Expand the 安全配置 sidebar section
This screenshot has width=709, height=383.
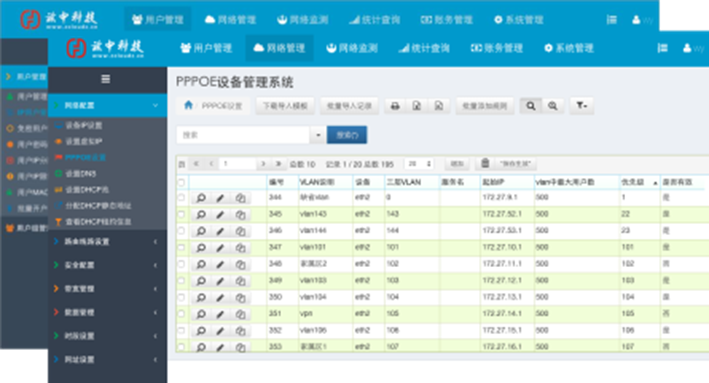(108, 265)
